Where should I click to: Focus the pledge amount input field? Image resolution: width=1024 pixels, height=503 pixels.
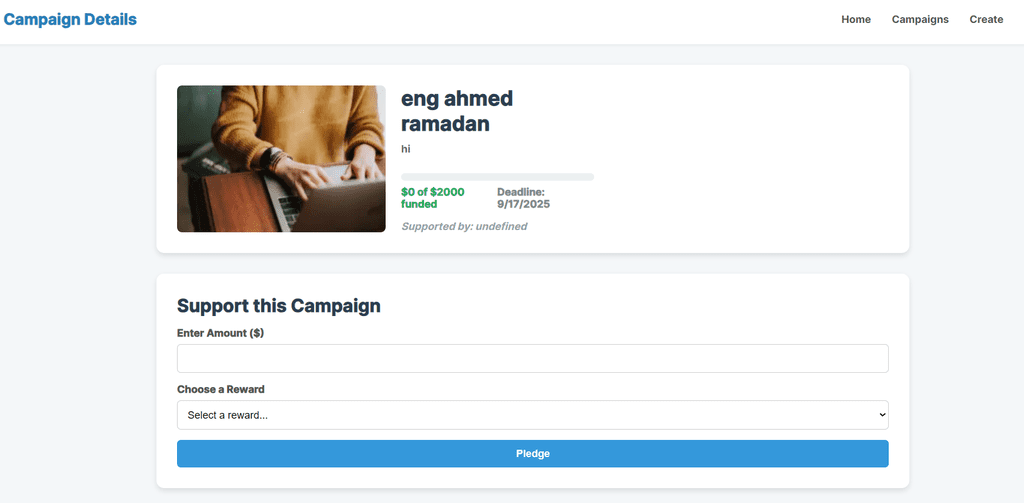[x=532, y=359]
